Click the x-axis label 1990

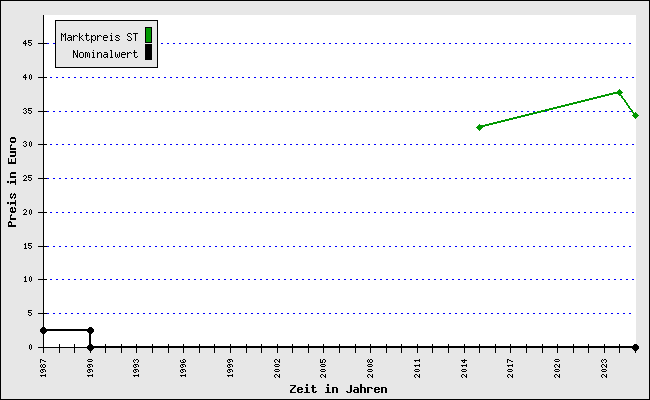tap(90, 368)
